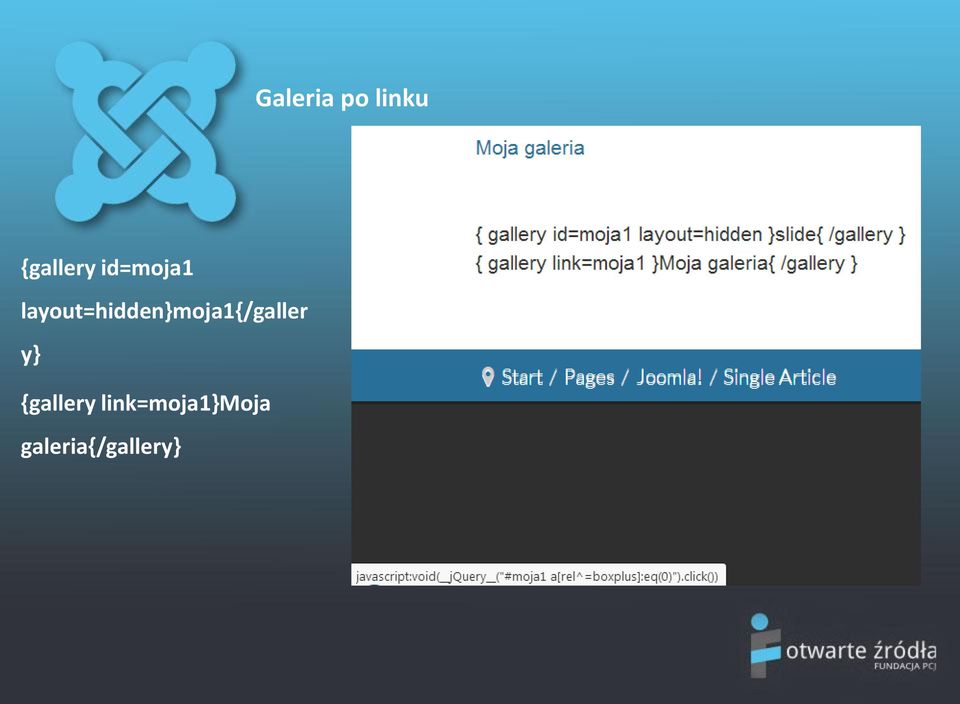Select '{gallery link=moja1}Moja' slide text

(x=146, y=403)
